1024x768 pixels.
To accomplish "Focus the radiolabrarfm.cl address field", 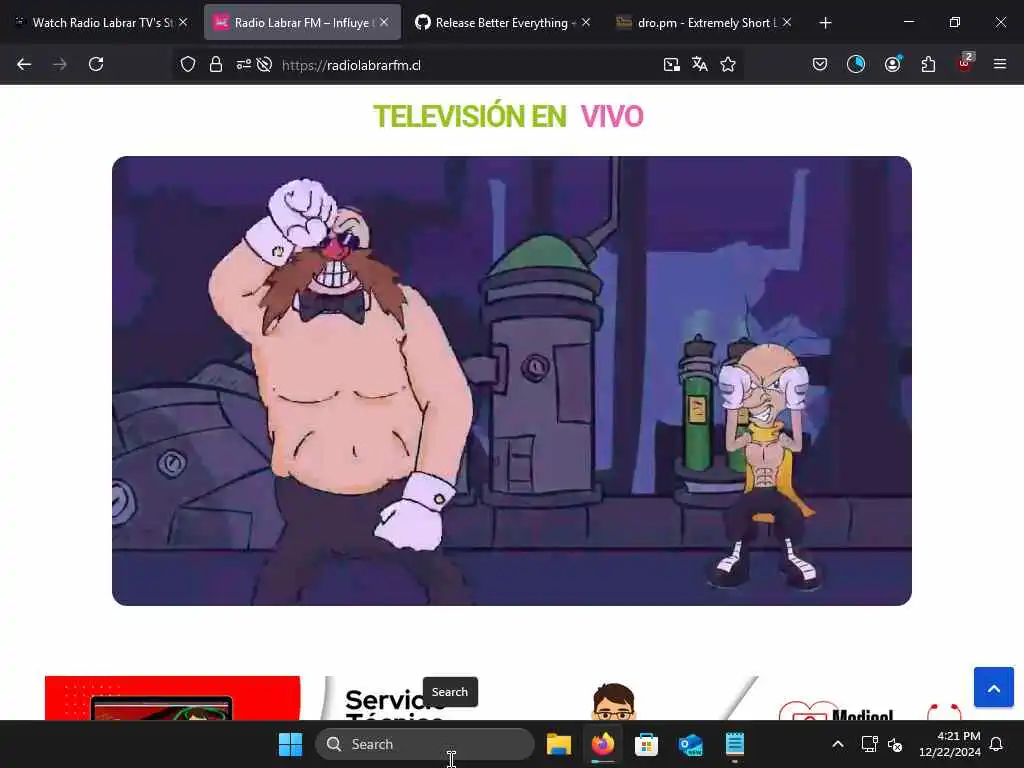I will [457, 65].
